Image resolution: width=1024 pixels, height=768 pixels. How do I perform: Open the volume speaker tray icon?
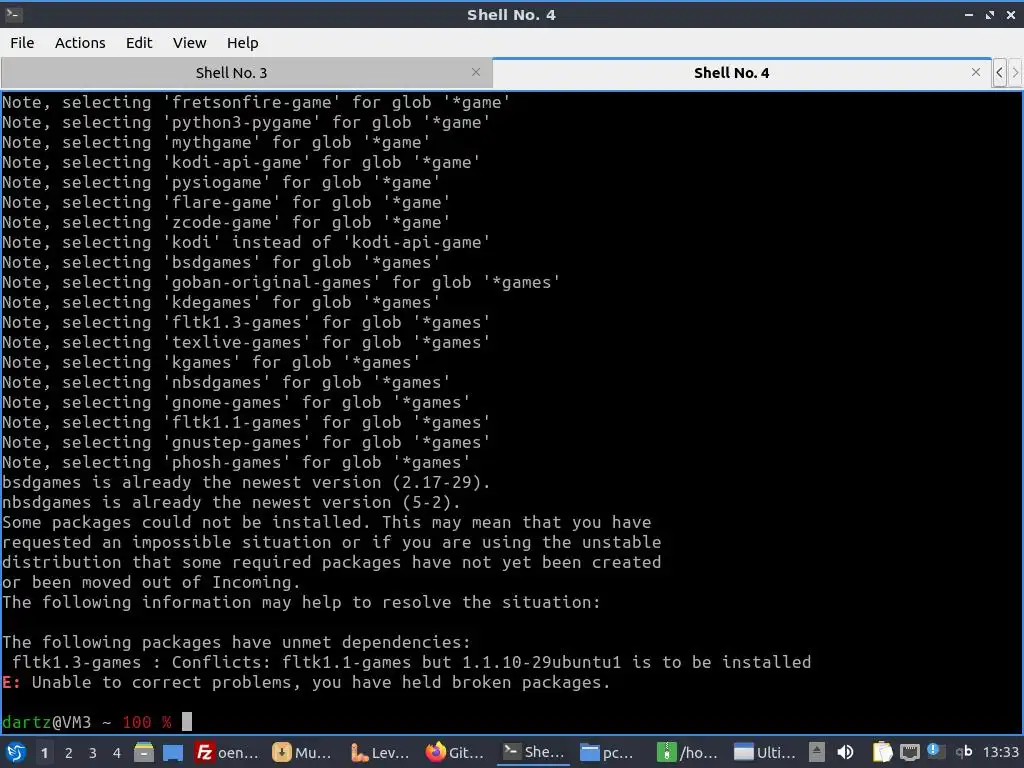(845, 752)
